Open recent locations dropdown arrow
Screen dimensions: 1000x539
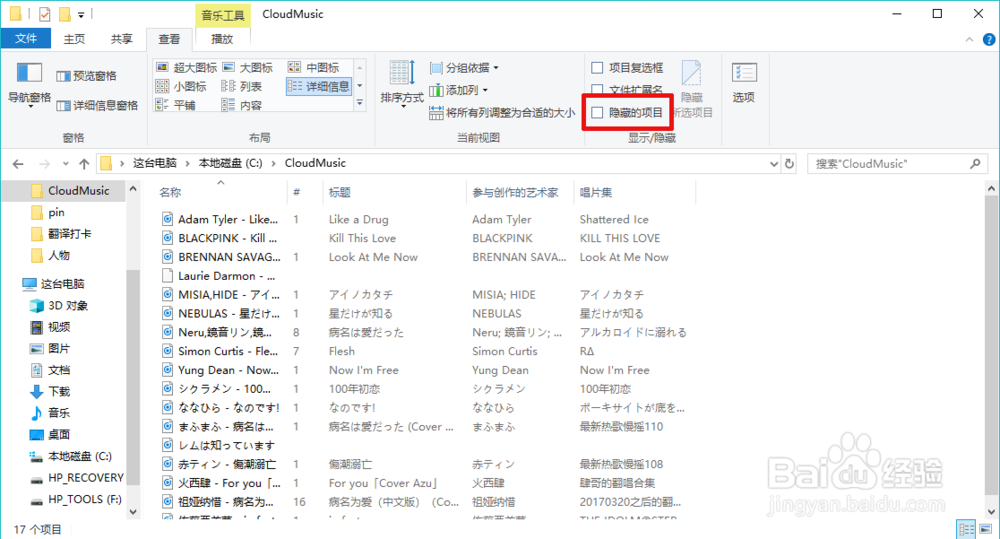[65, 164]
